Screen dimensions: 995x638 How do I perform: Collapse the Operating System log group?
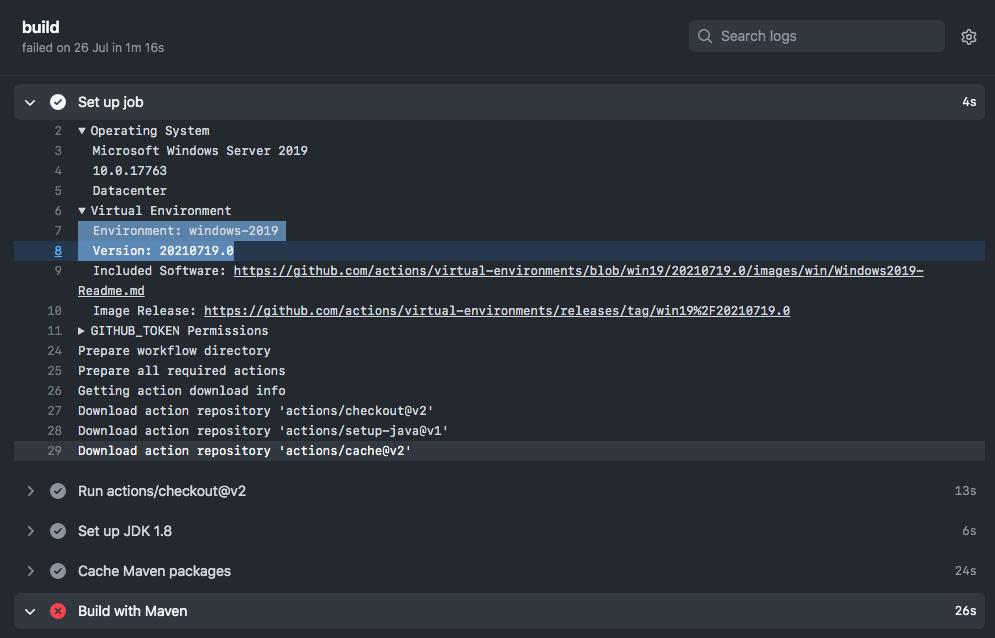click(x=82, y=131)
